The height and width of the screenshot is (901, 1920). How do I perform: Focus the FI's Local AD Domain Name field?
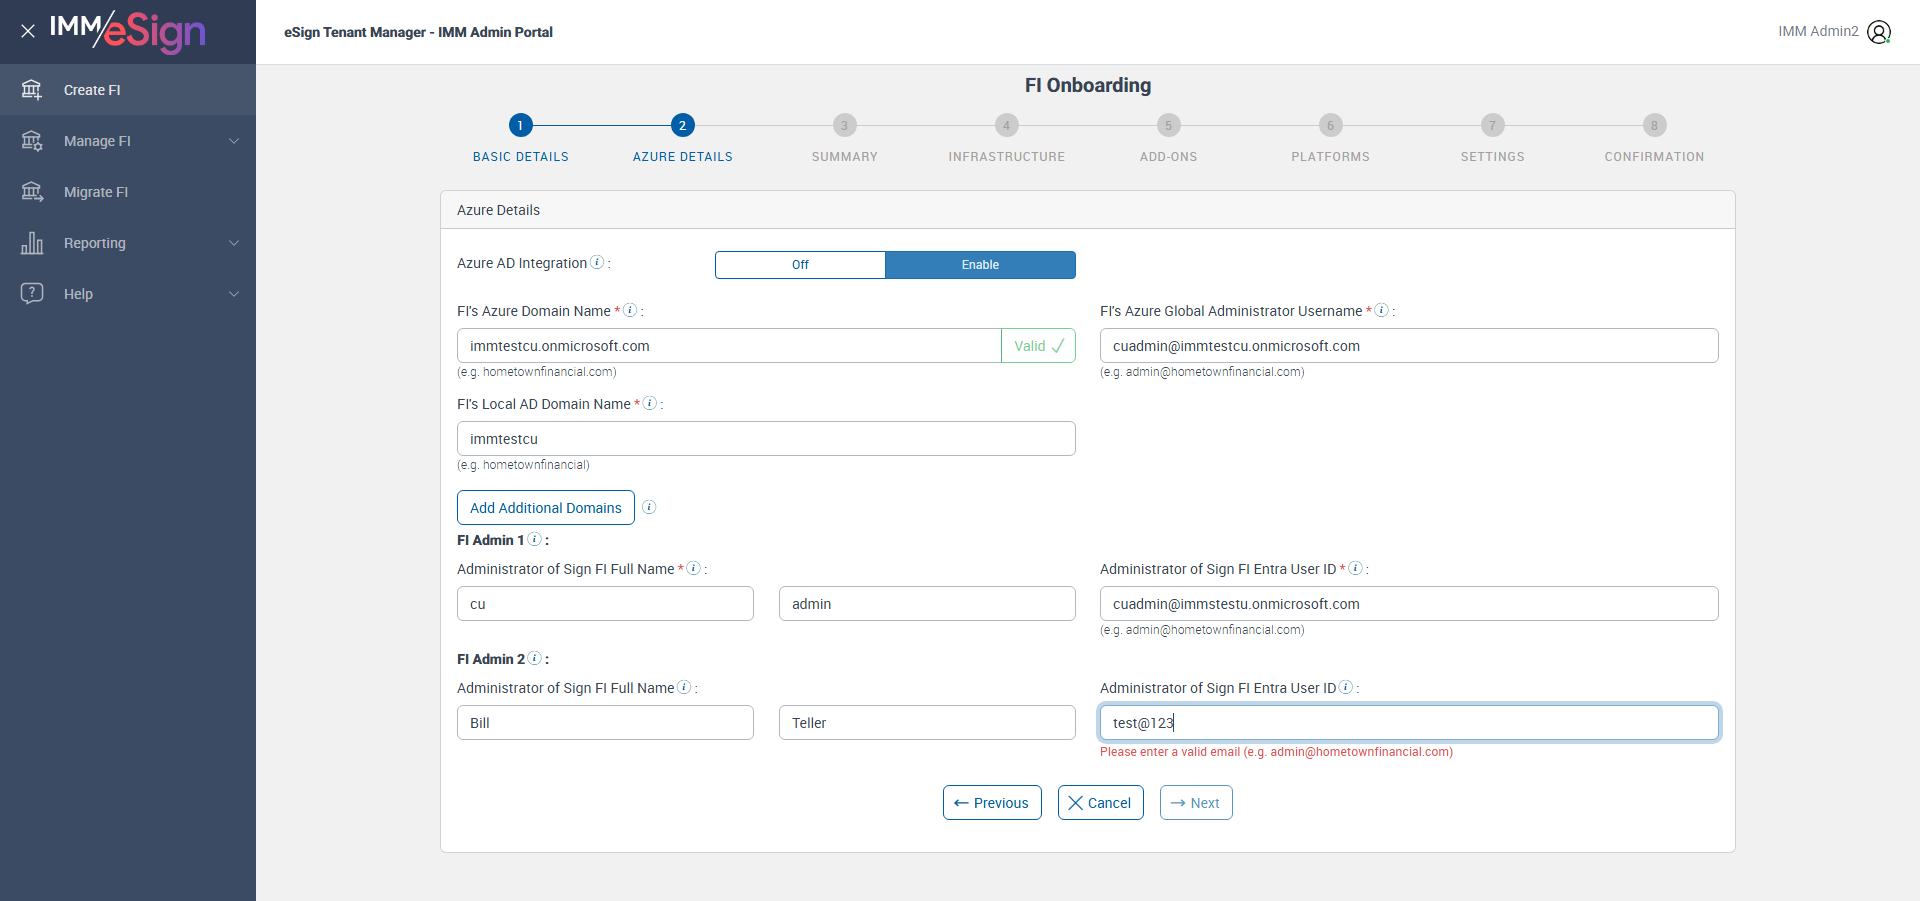point(766,439)
